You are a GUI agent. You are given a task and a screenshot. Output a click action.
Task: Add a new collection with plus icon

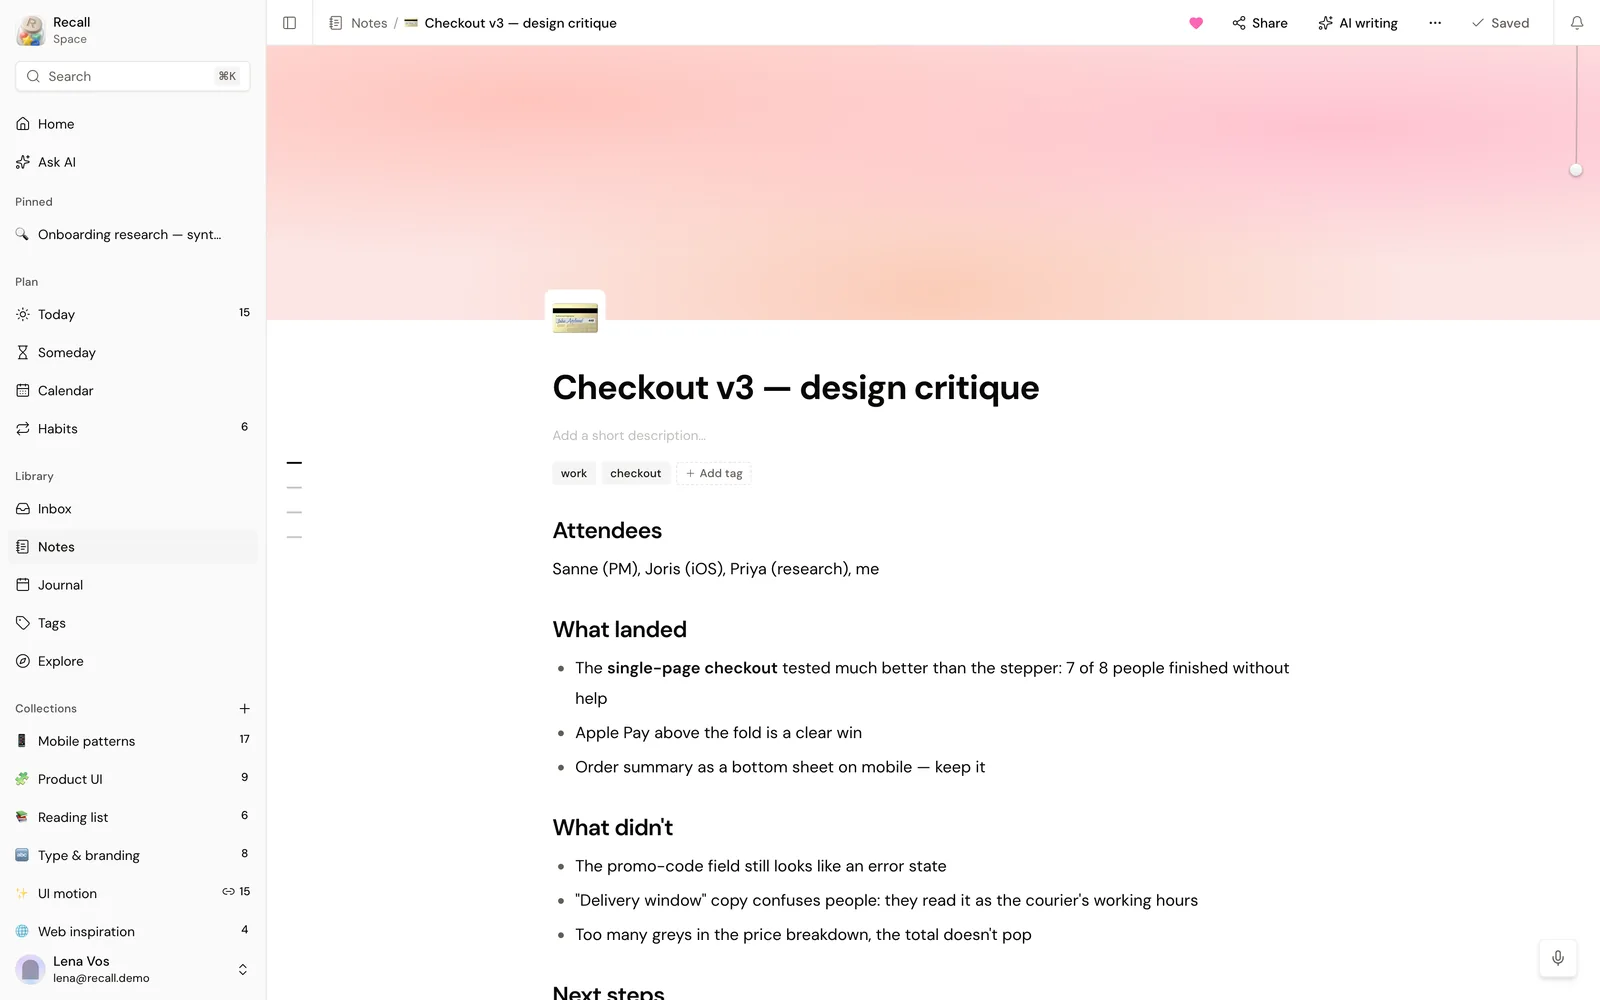(x=244, y=709)
